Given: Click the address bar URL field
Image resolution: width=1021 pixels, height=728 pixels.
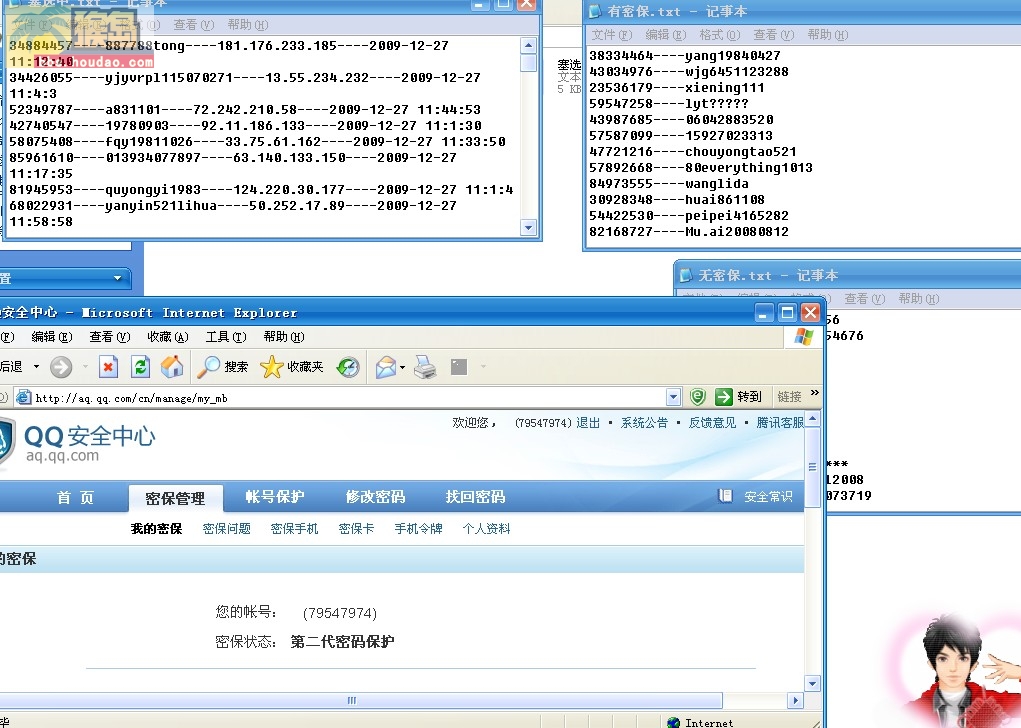Looking at the screenshot, I should click(348, 397).
